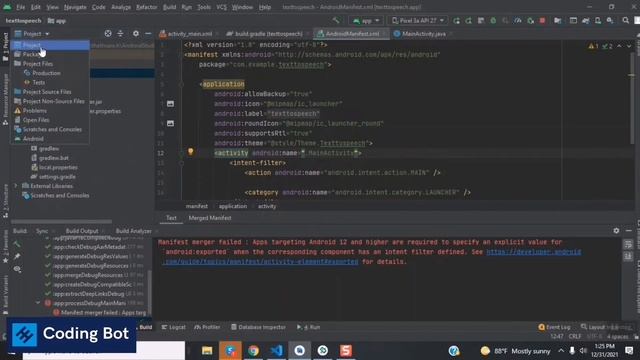Image resolution: width=640 pixels, height=360 pixels.
Task: Click the 'activity' breadcrumb item
Action: [x=267, y=206]
